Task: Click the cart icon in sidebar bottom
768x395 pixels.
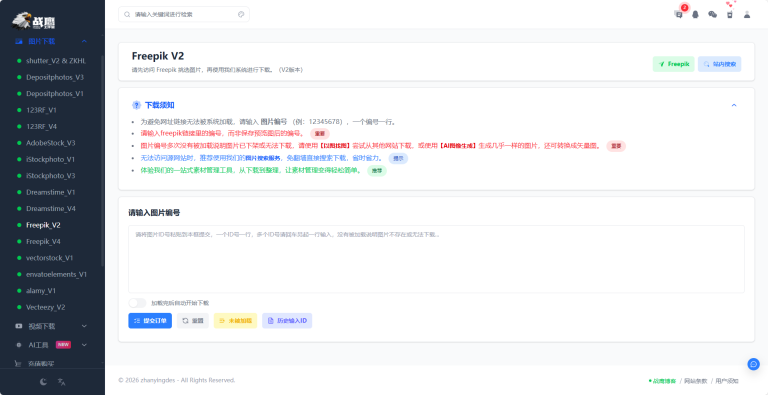Action: (x=19, y=364)
